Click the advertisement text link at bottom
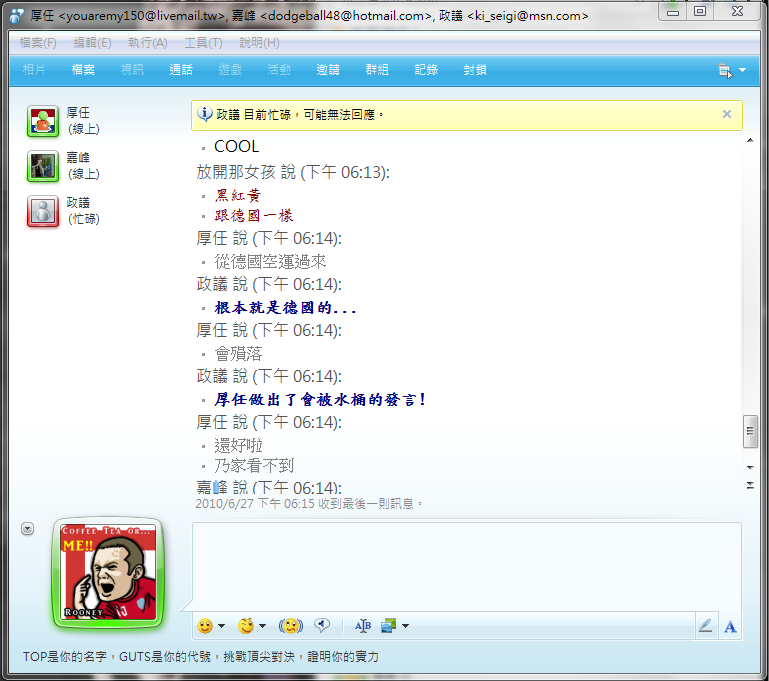 (x=201, y=656)
